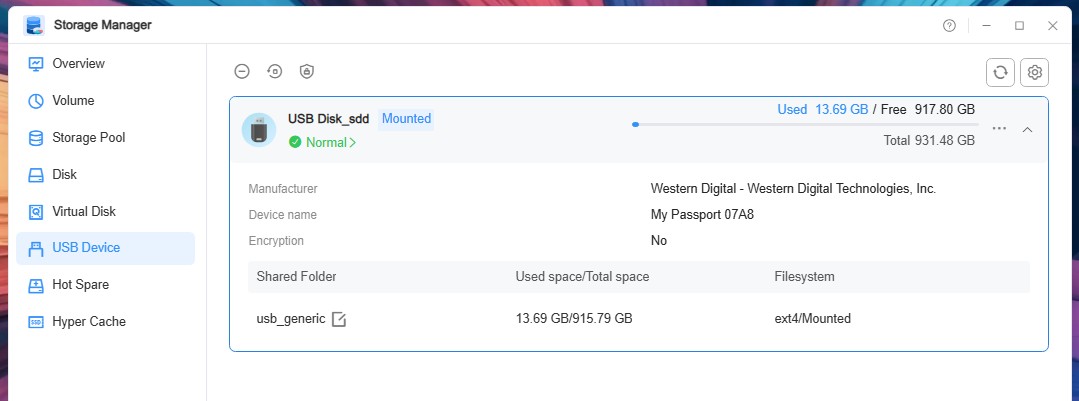The image size is (1079, 401).
Task: Click the encryption shield lock icon
Action: tap(307, 71)
